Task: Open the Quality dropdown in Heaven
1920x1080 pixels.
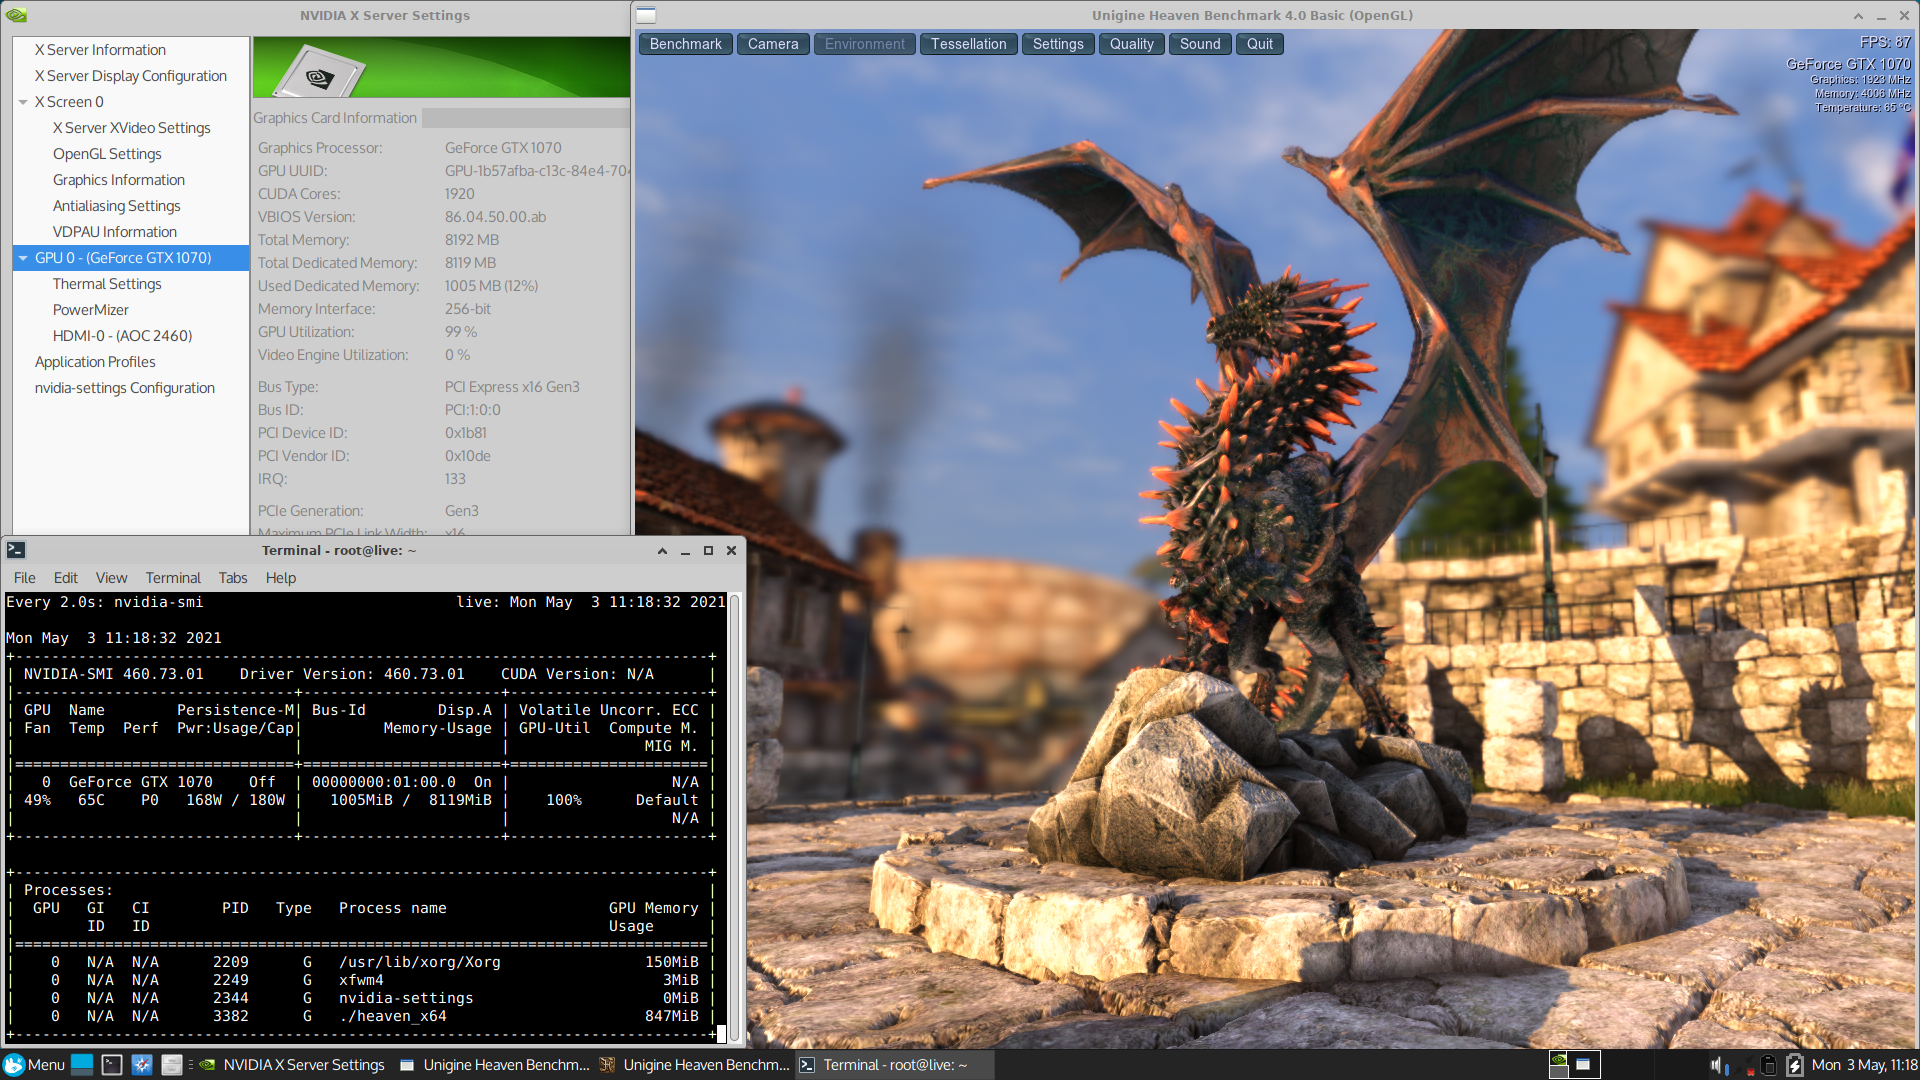Action: point(1131,44)
